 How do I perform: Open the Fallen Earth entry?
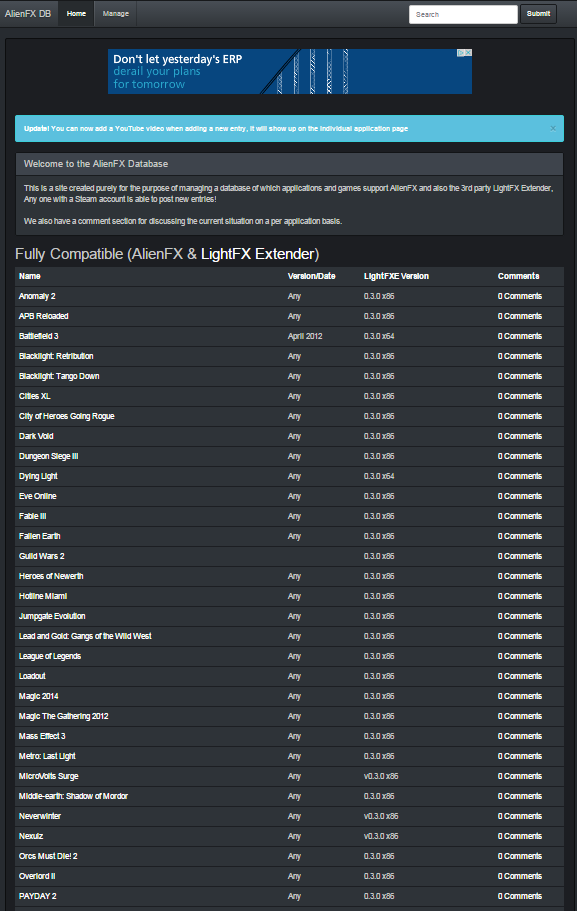tap(40, 536)
